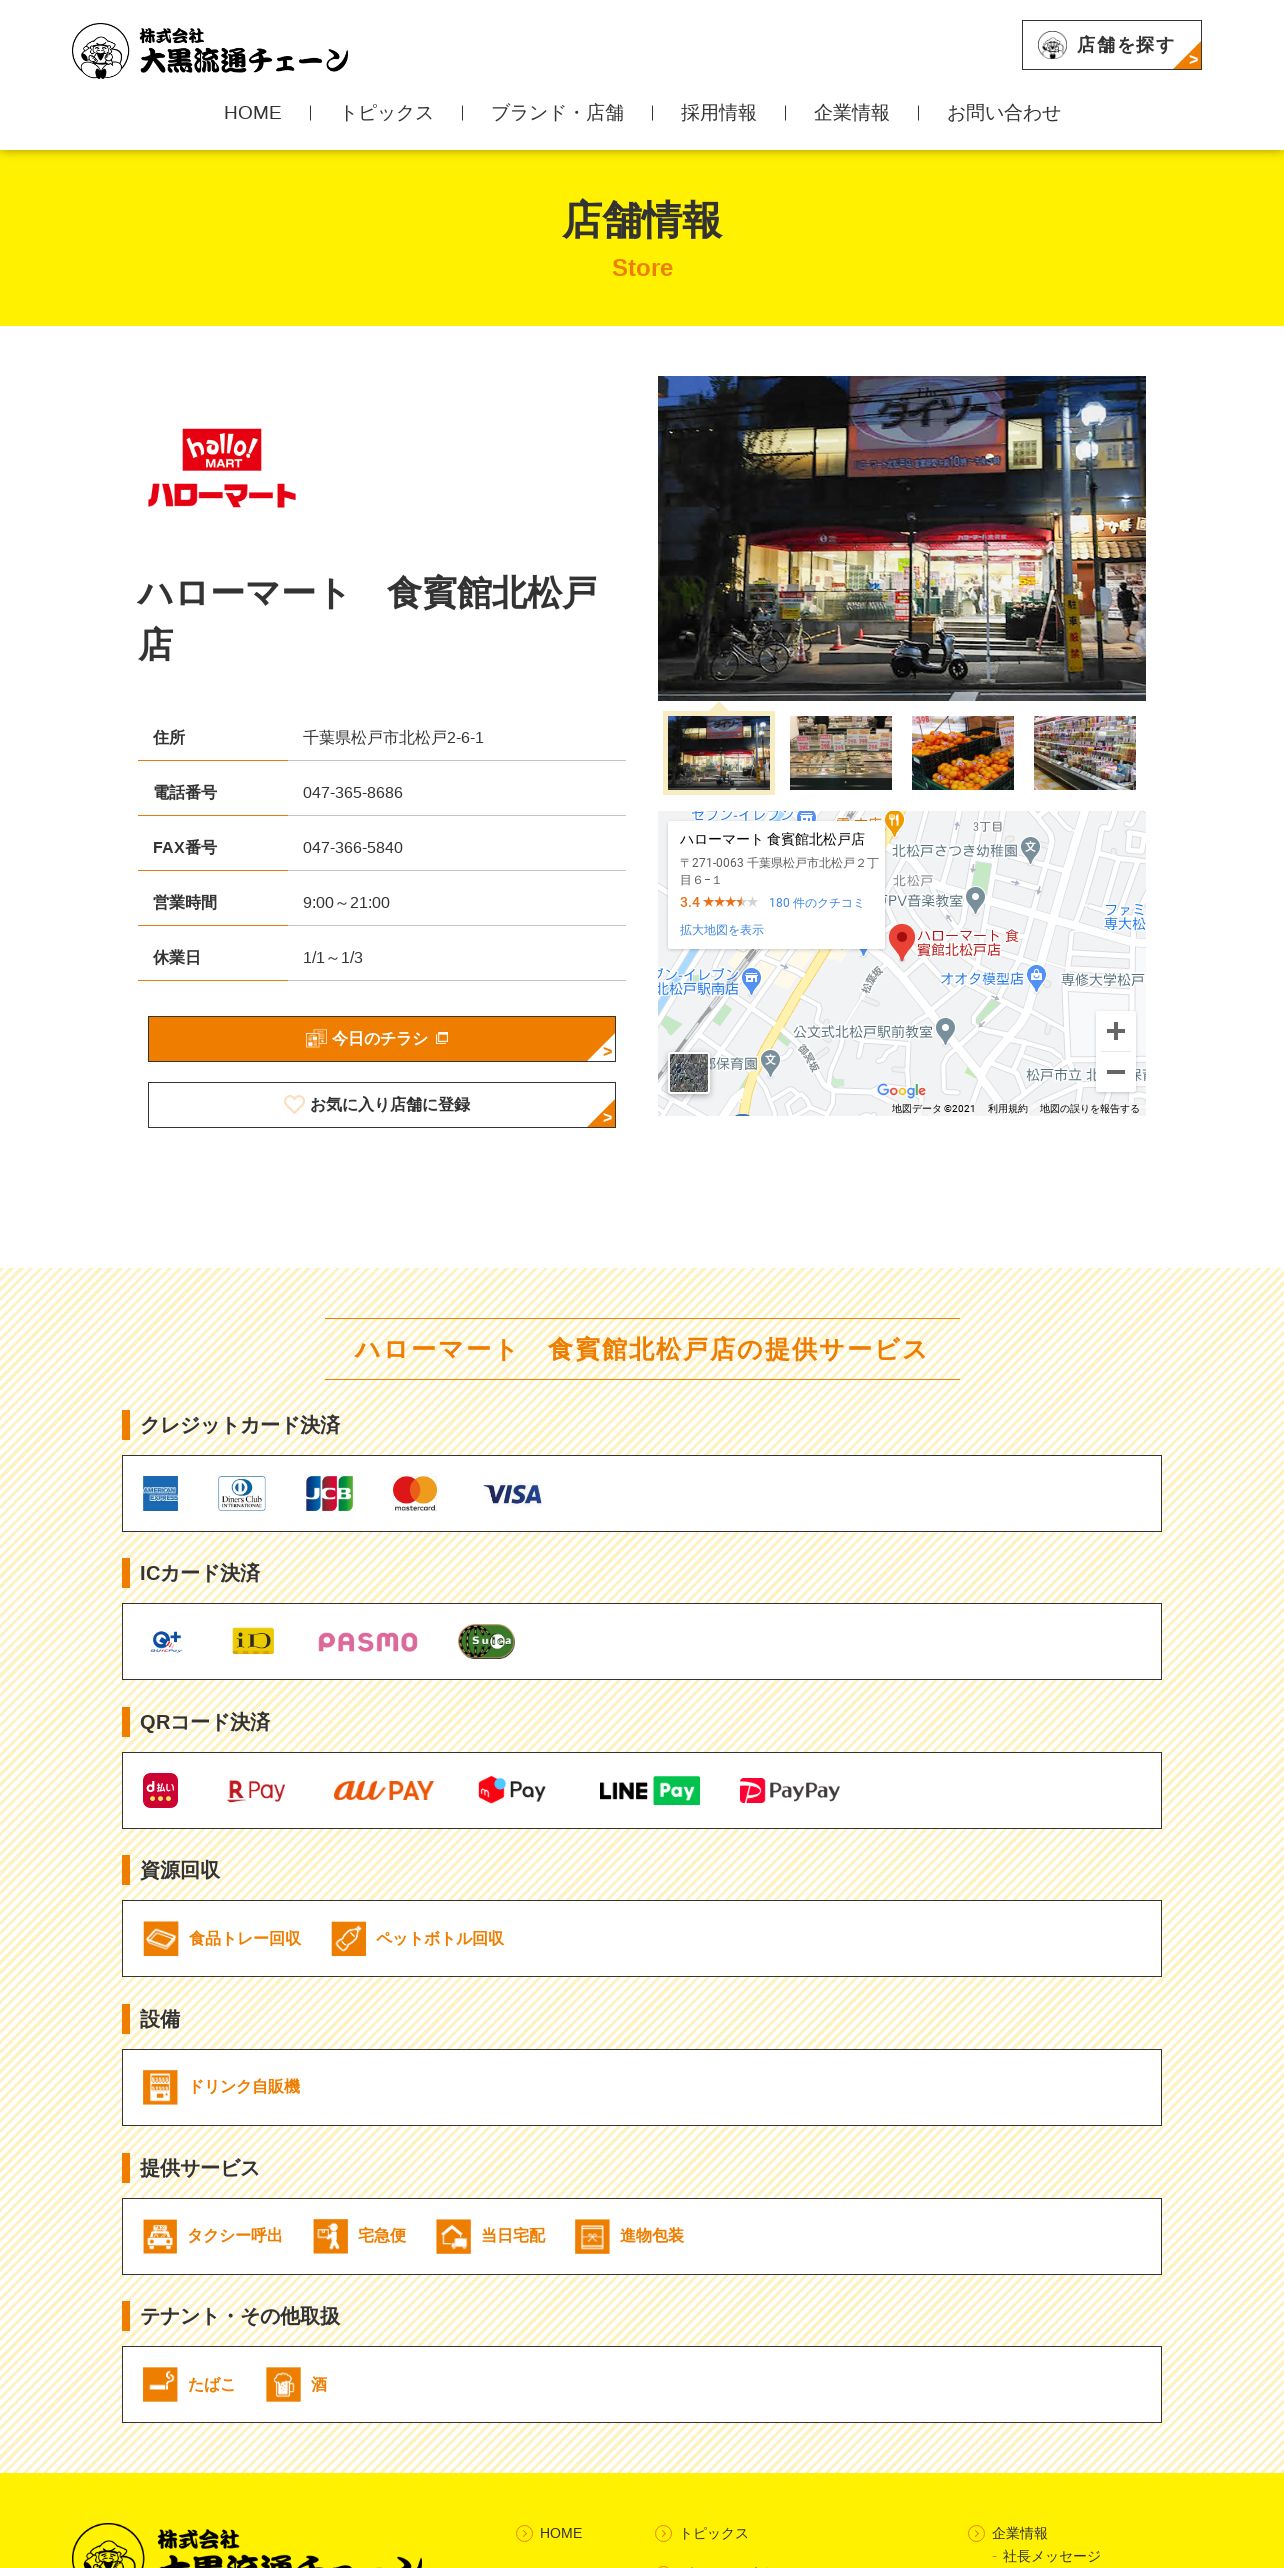The height and width of the screenshot is (2568, 1284).
Task: Click 地図の誤りを報告する map link
Action: click(x=1089, y=1109)
